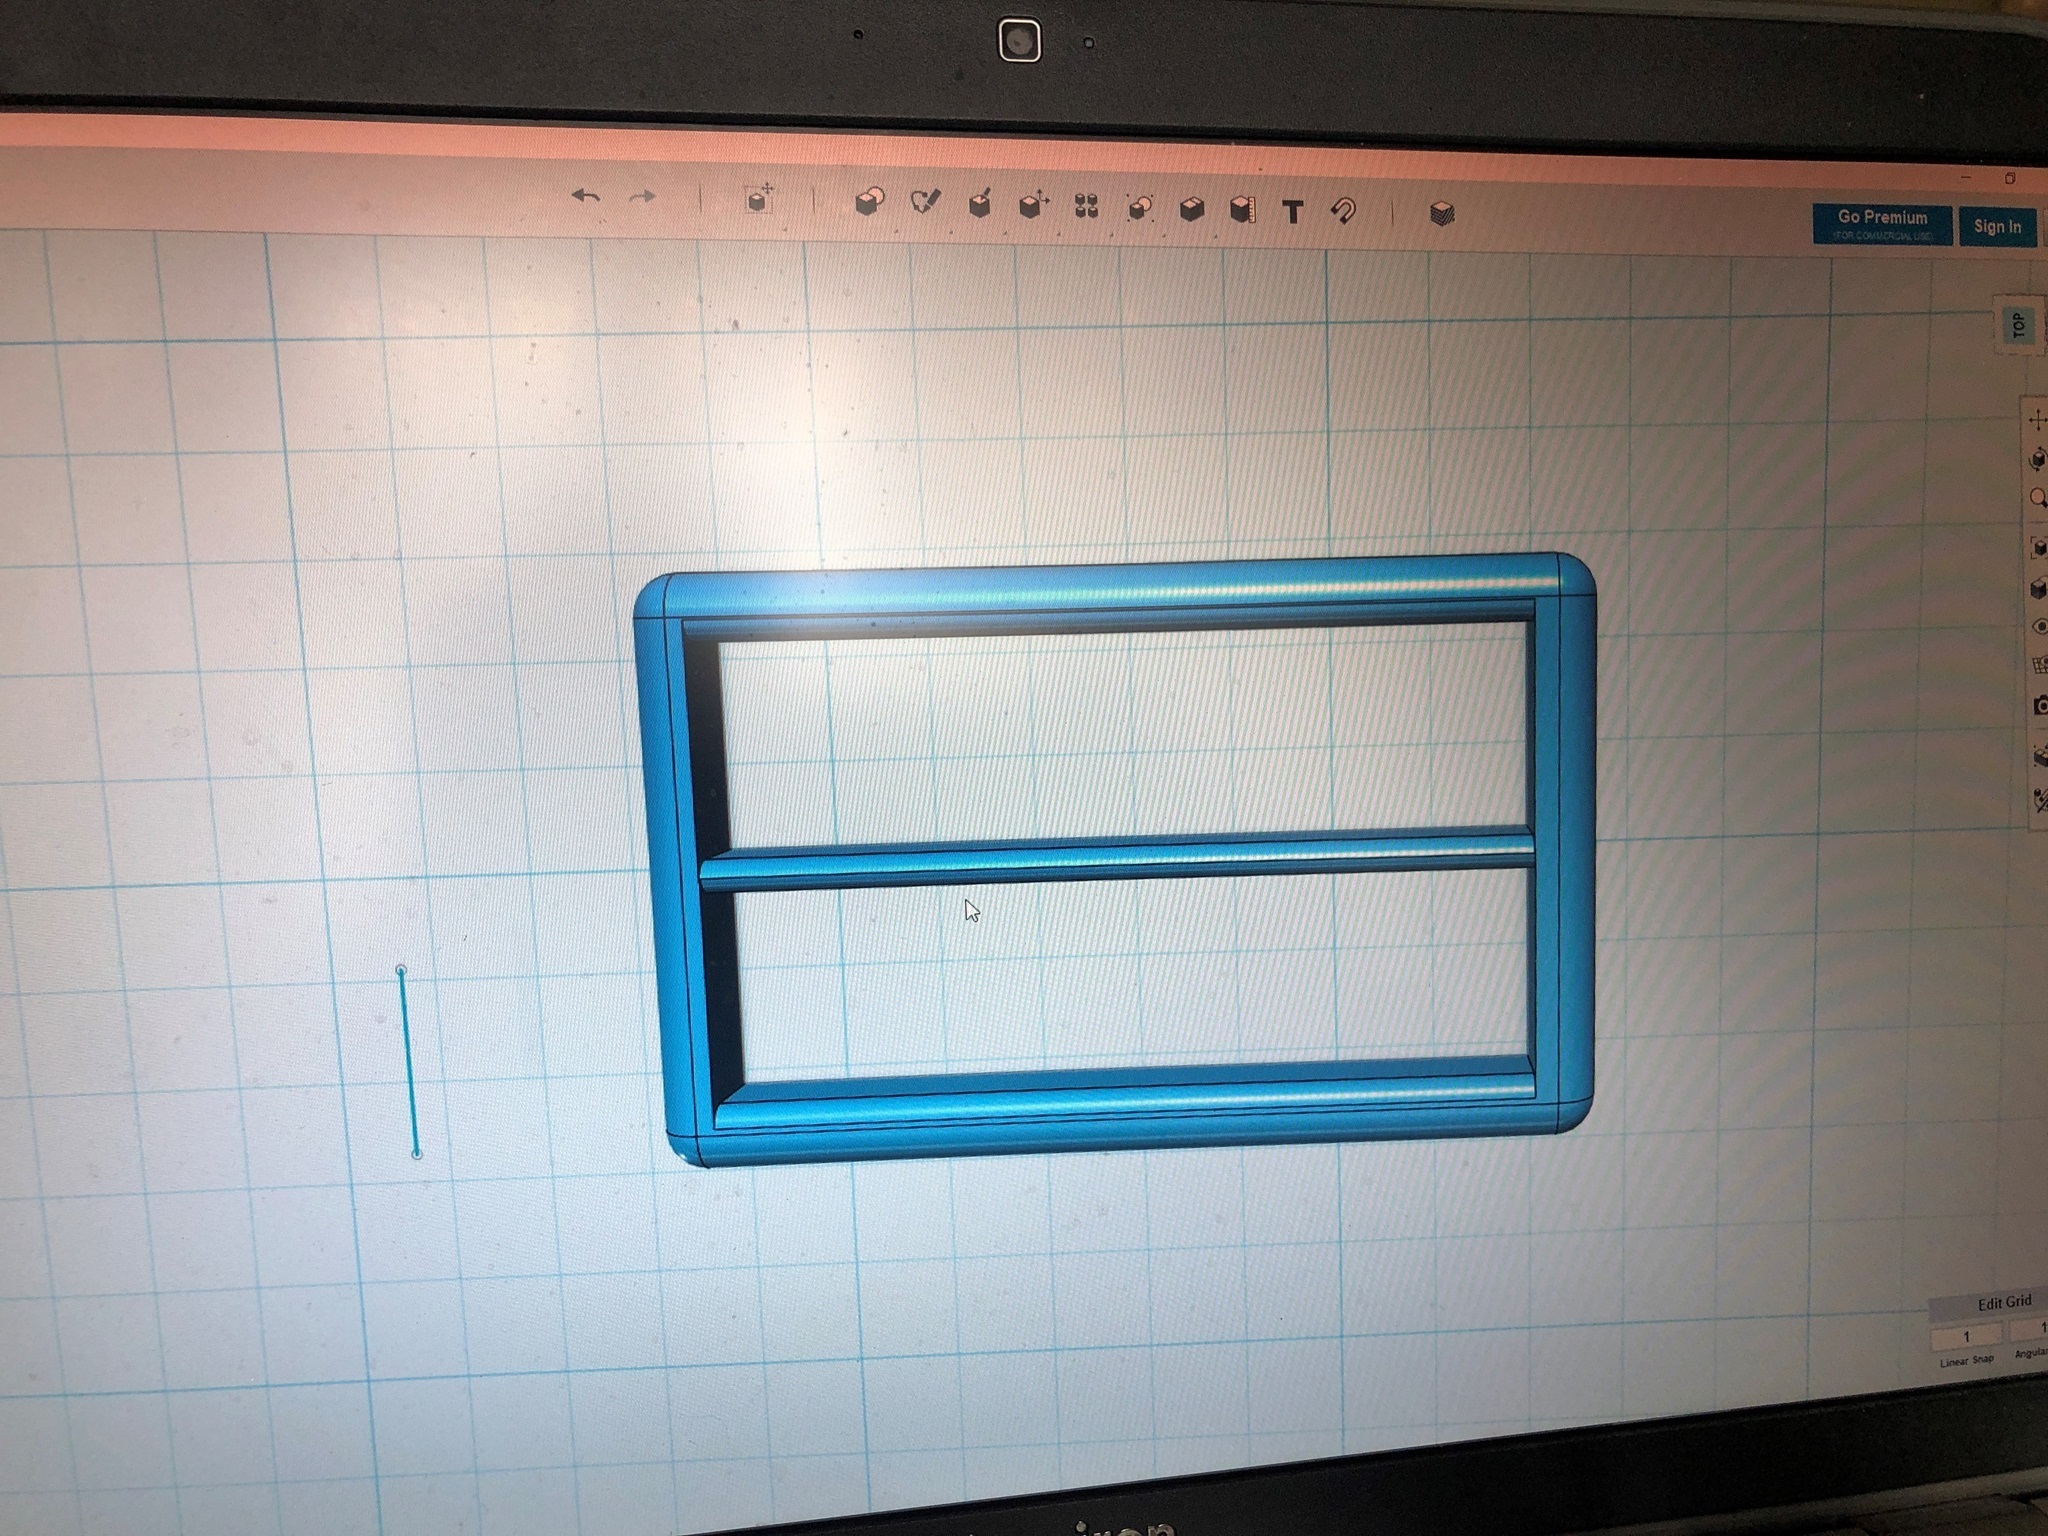Click the Angular snap value field
2048x1536 pixels.
click(x=2030, y=1331)
